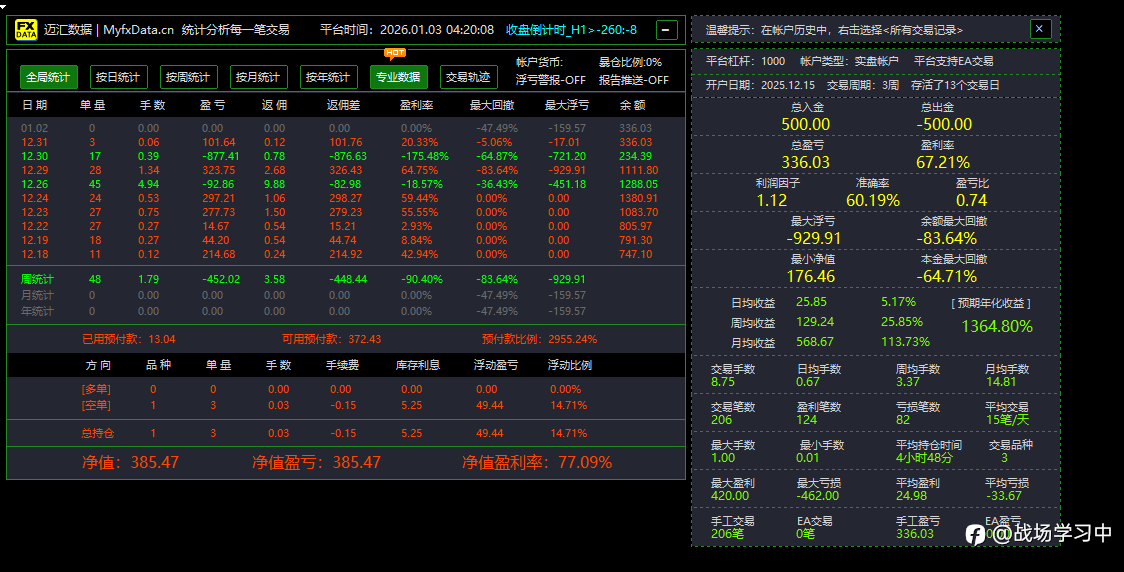Screen dimensions: 1124x572
Task: Click the 日期 column header
Action: tap(34, 105)
